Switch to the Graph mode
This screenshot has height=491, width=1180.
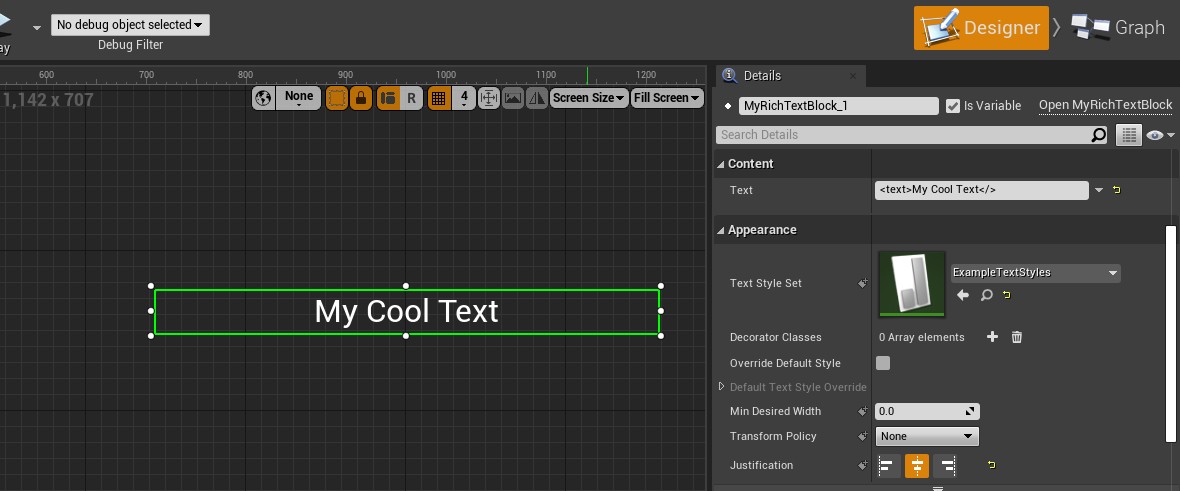(1118, 28)
